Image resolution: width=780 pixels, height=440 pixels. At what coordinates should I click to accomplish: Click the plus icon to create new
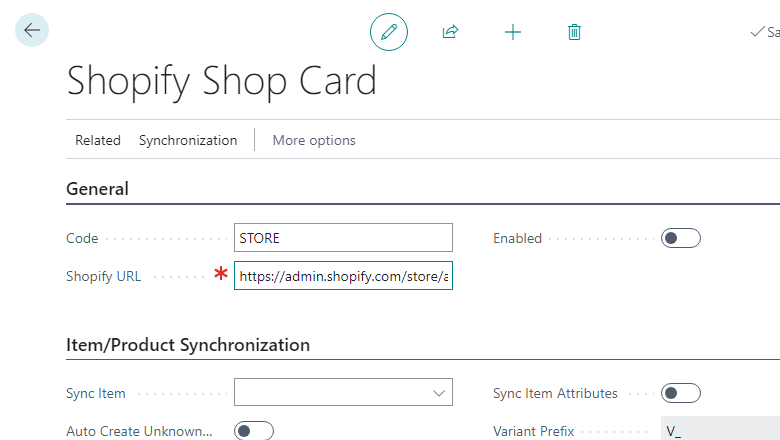click(x=513, y=32)
